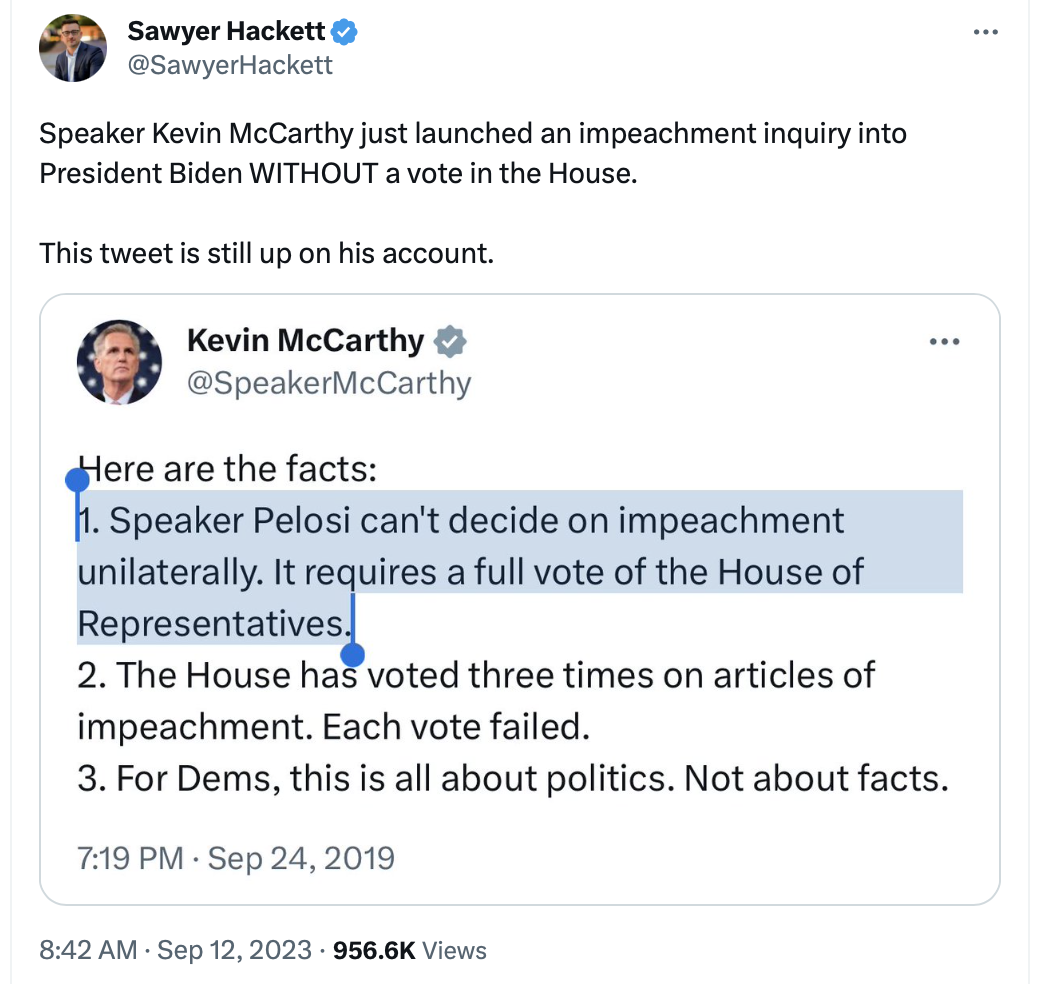Click the lower text selection handle
The image size is (1044, 984).
point(352,655)
